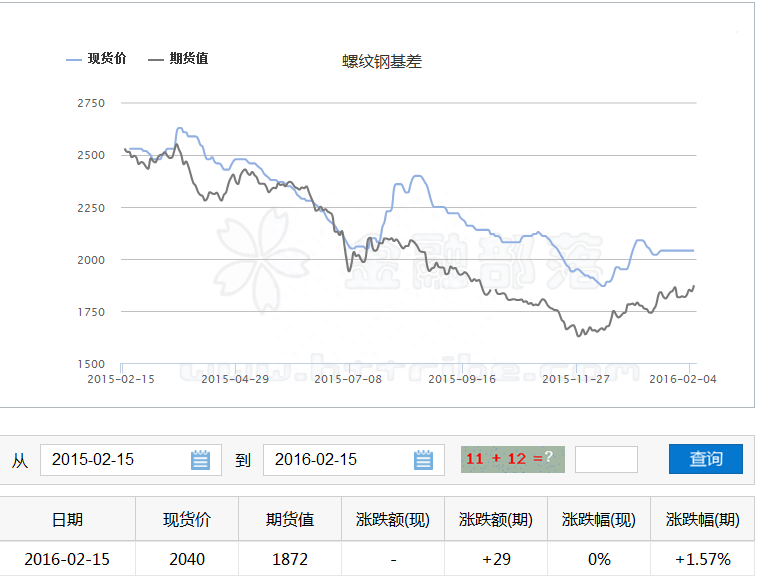The width and height of the screenshot is (768, 576).
Task: Click the 涨跌额(期) column header
Action: click(496, 519)
